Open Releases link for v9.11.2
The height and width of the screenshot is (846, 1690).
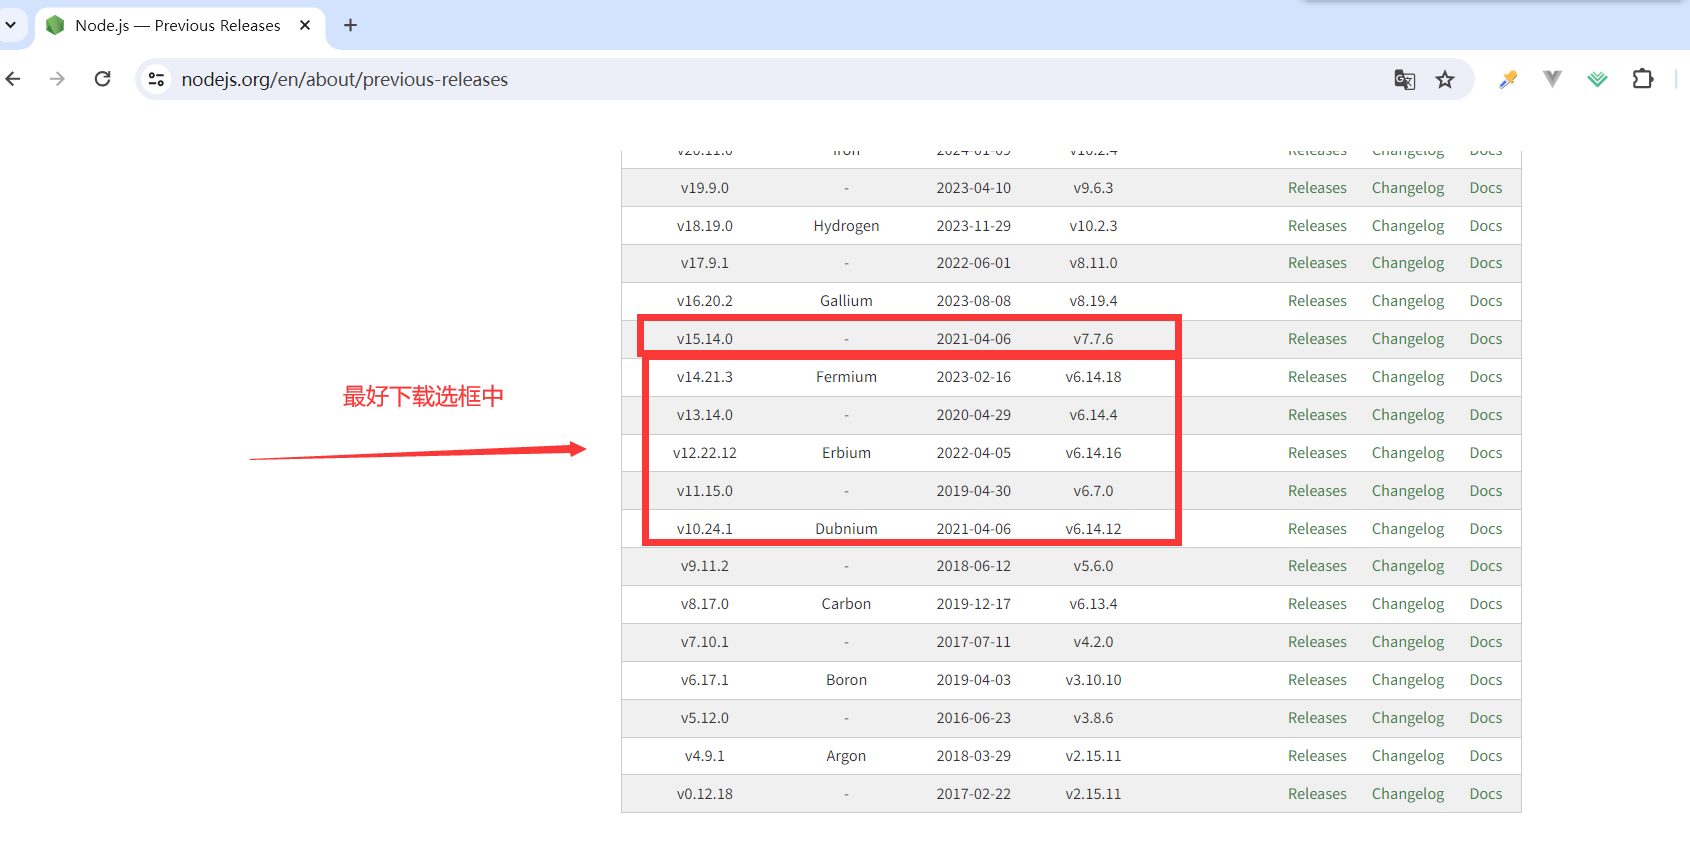coord(1317,566)
